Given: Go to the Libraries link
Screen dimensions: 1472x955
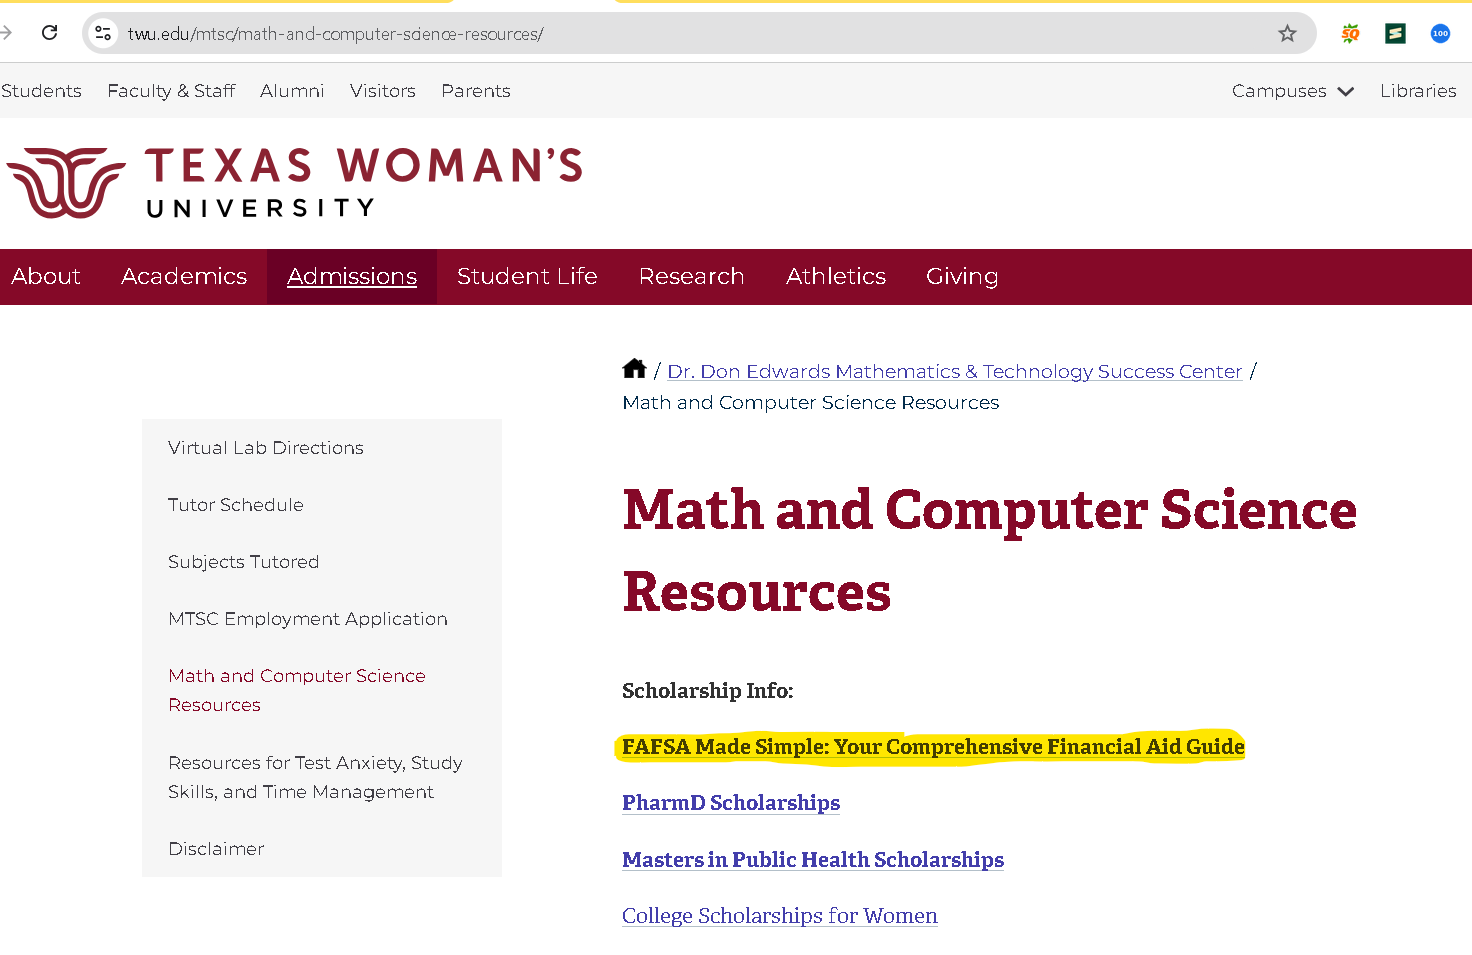Looking at the screenshot, I should [x=1418, y=91].
